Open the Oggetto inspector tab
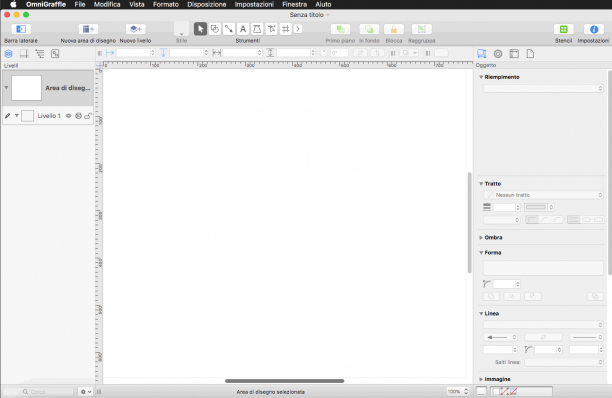 tap(482, 54)
